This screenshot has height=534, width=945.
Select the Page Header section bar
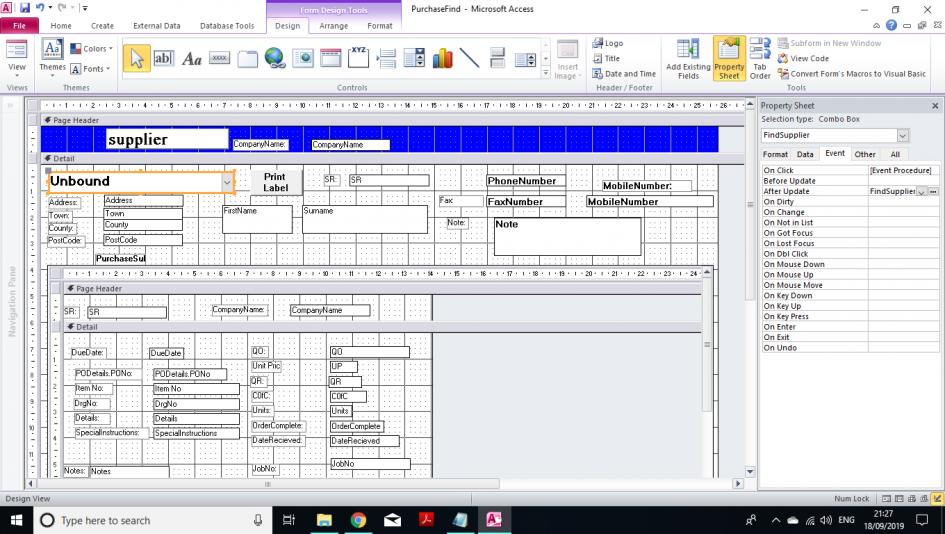pos(391,121)
